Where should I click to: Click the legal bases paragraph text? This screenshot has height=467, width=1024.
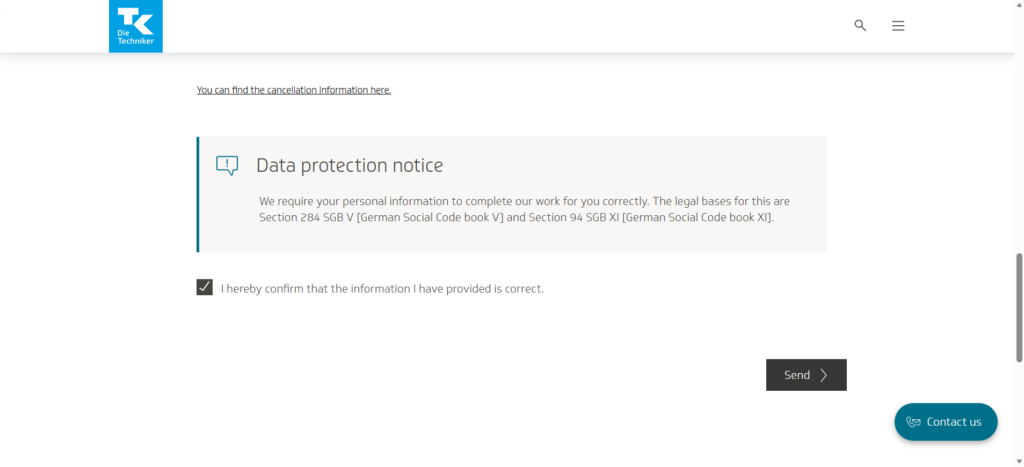[x=515, y=209]
